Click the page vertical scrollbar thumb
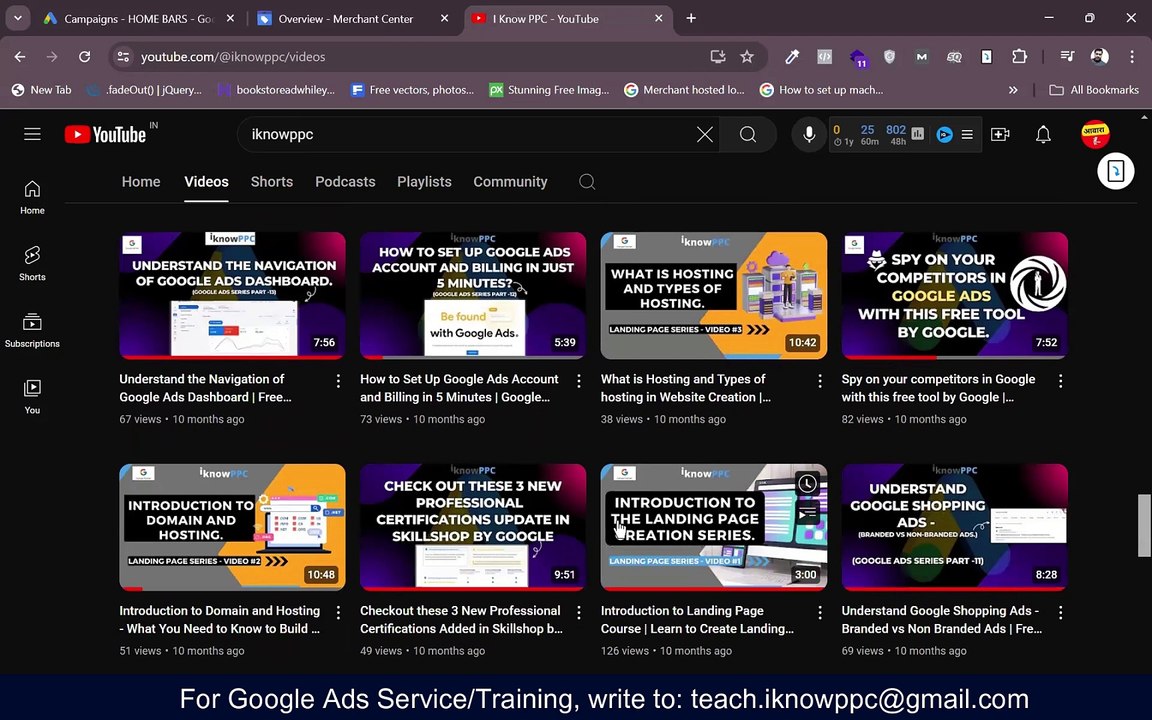Screen dimensions: 1152x720 click(1144, 525)
